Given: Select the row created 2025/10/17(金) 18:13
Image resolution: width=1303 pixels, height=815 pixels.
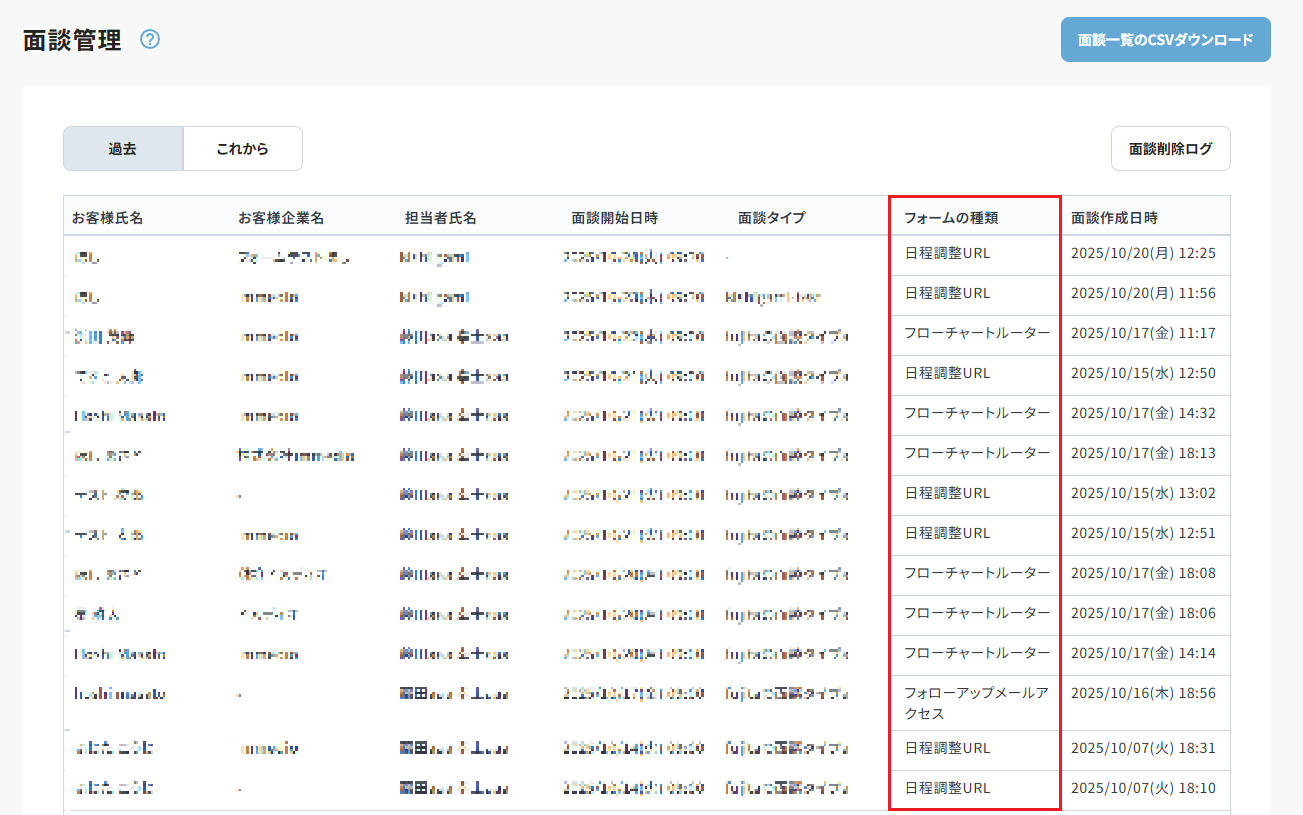Looking at the screenshot, I should 1143,453.
